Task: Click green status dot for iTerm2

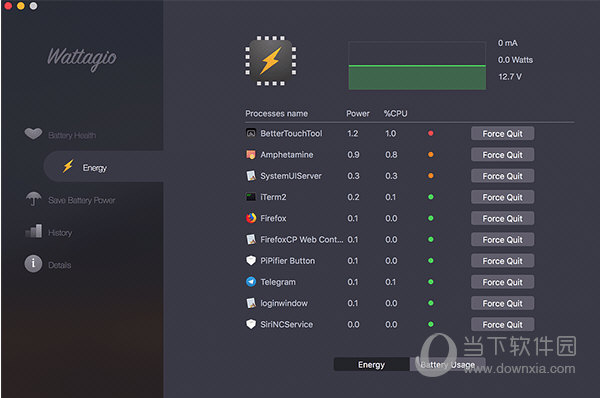Action: click(431, 197)
